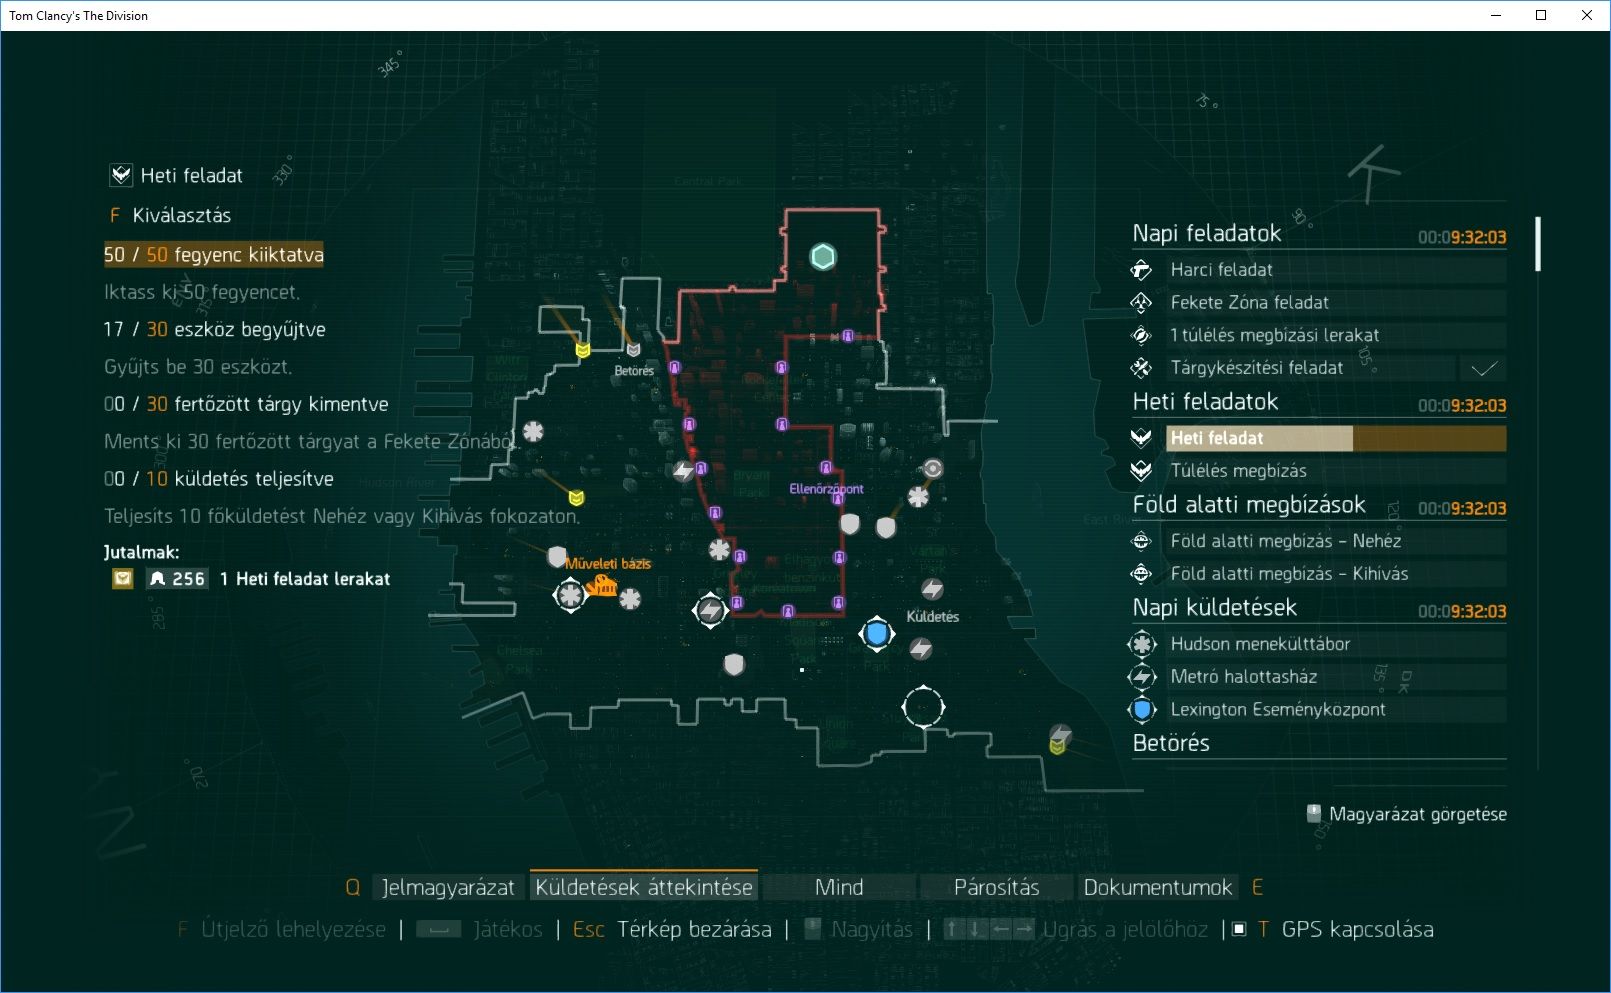Toggle GPS kapcsolása checkbox icon
The height and width of the screenshot is (993, 1611).
tap(1239, 930)
